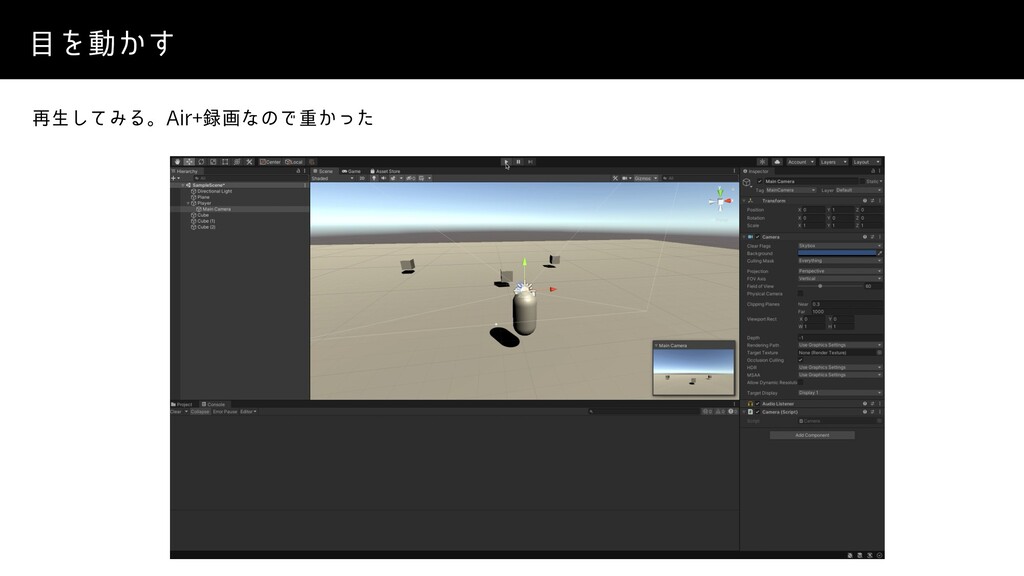Toggle the Main Camera active checkbox

click(760, 182)
